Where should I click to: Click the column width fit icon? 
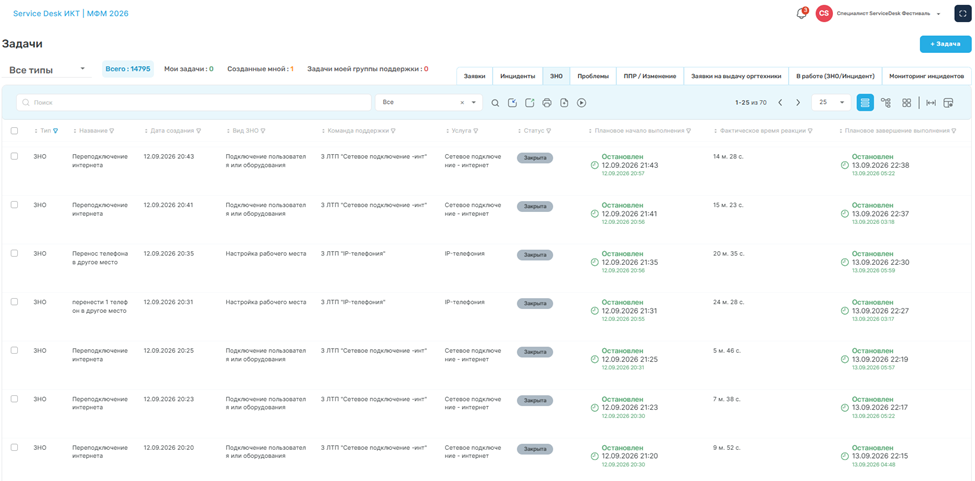point(931,103)
